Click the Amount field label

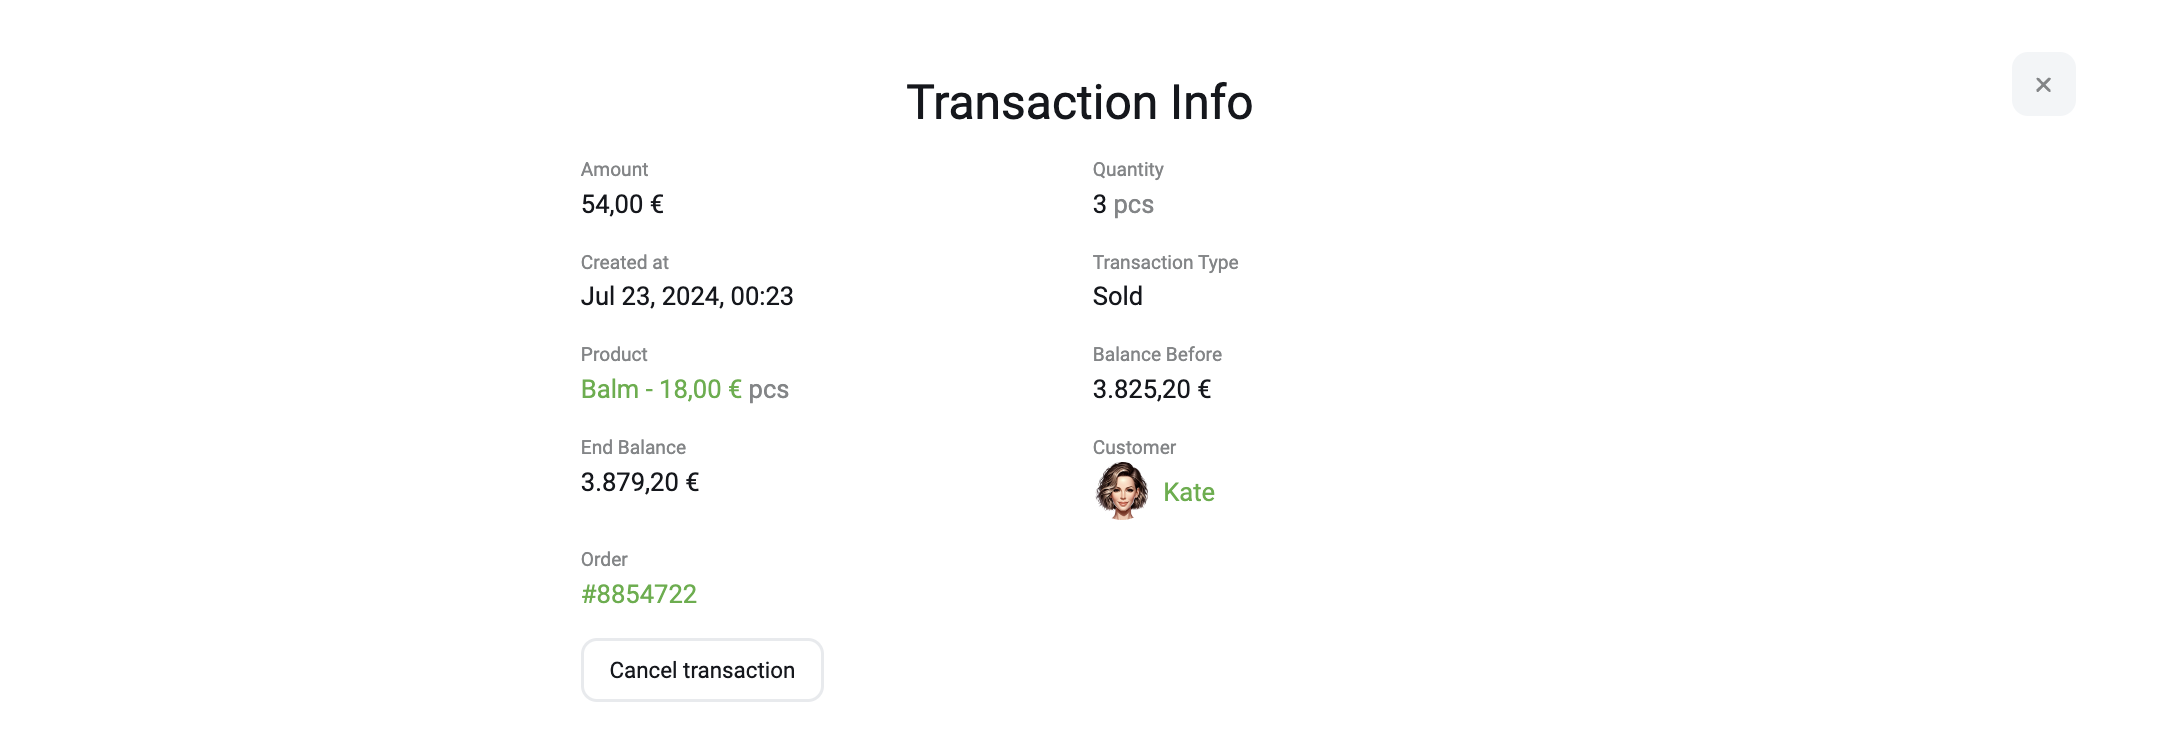[x=614, y=169]
